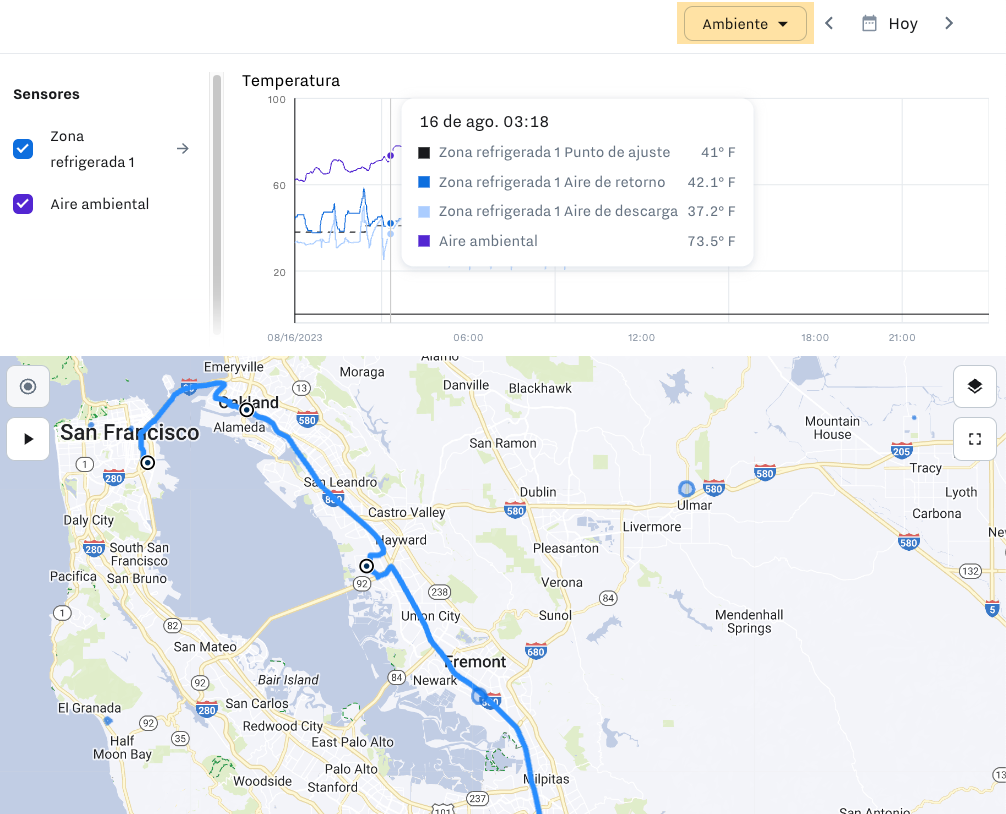
Task: Open the calendar date picker icon
Action: tap(869, 23)
